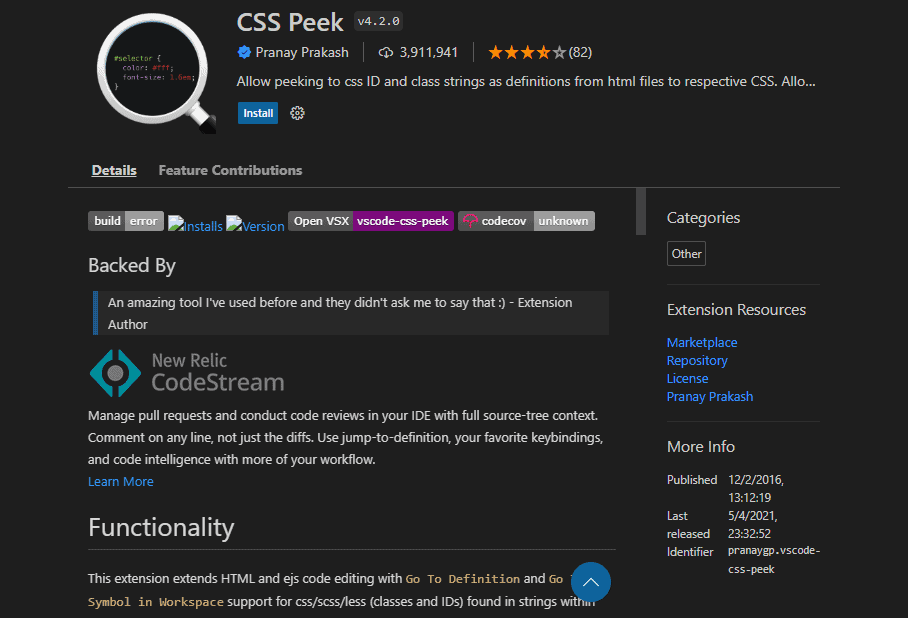The image size is (908, 618).
Task: Switch to the Details tab
Action: [x=114, y=170]
